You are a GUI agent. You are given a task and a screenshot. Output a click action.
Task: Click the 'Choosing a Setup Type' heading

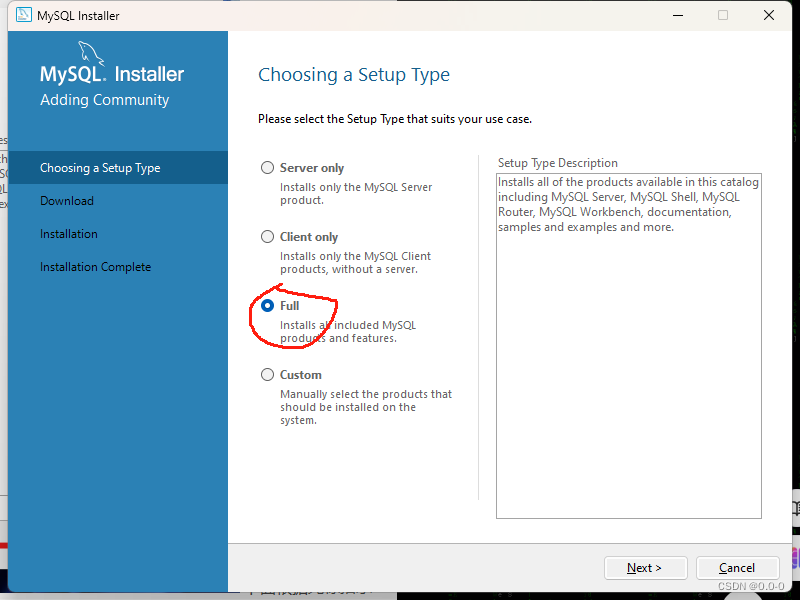pyautogui.click(x=354, y=75)
